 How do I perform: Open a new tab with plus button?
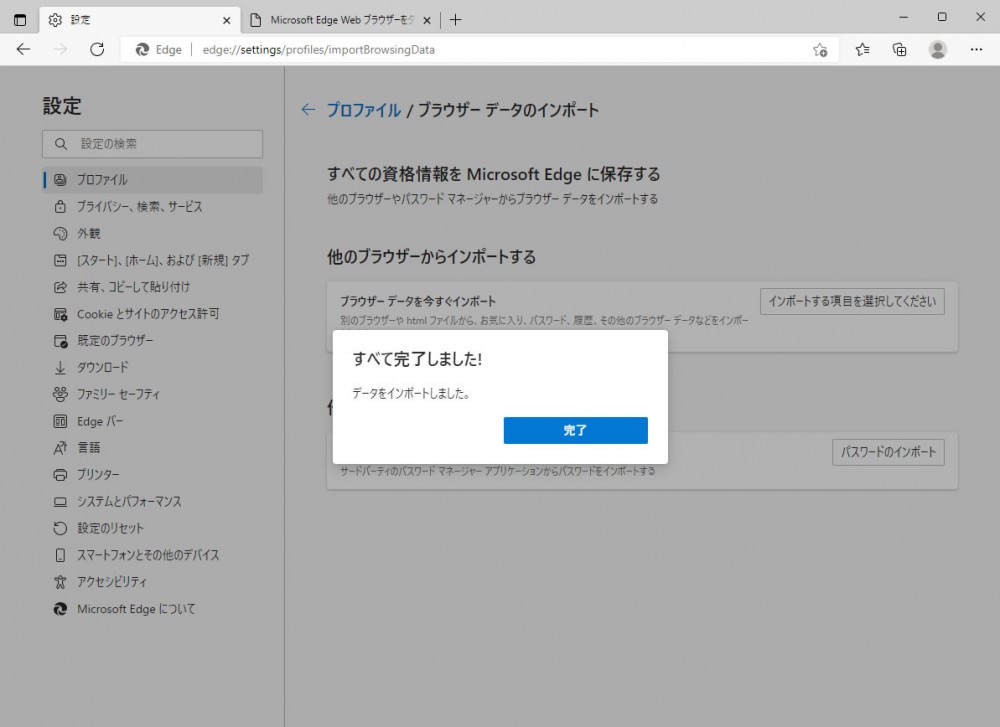point(455,20)
